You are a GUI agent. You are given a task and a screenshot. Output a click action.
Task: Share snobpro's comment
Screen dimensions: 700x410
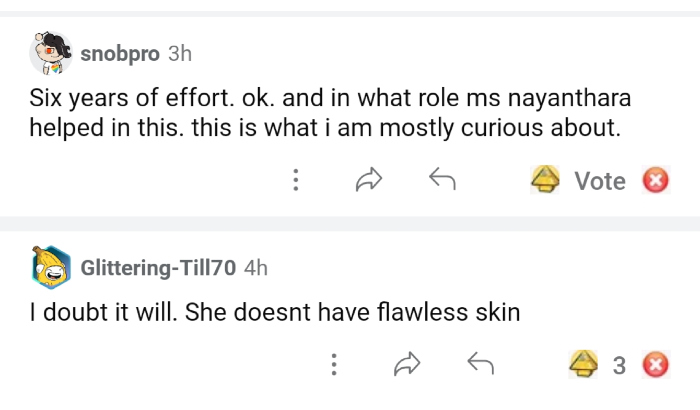(x=370, y=180)
